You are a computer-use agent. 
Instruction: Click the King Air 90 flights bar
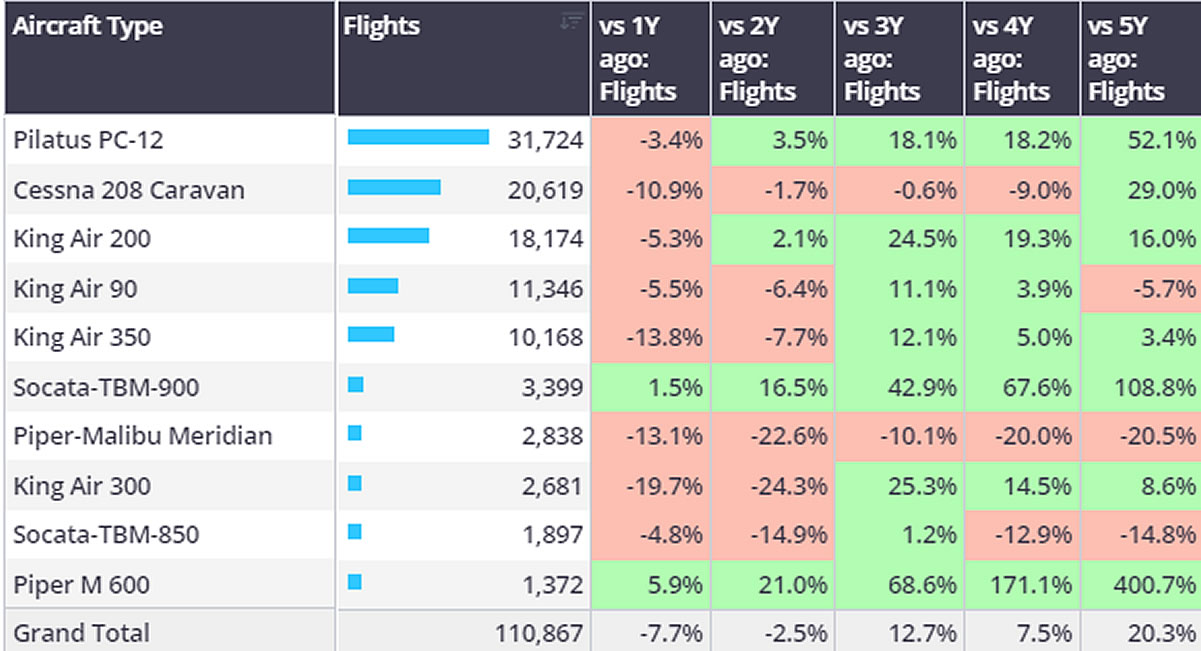373,286
